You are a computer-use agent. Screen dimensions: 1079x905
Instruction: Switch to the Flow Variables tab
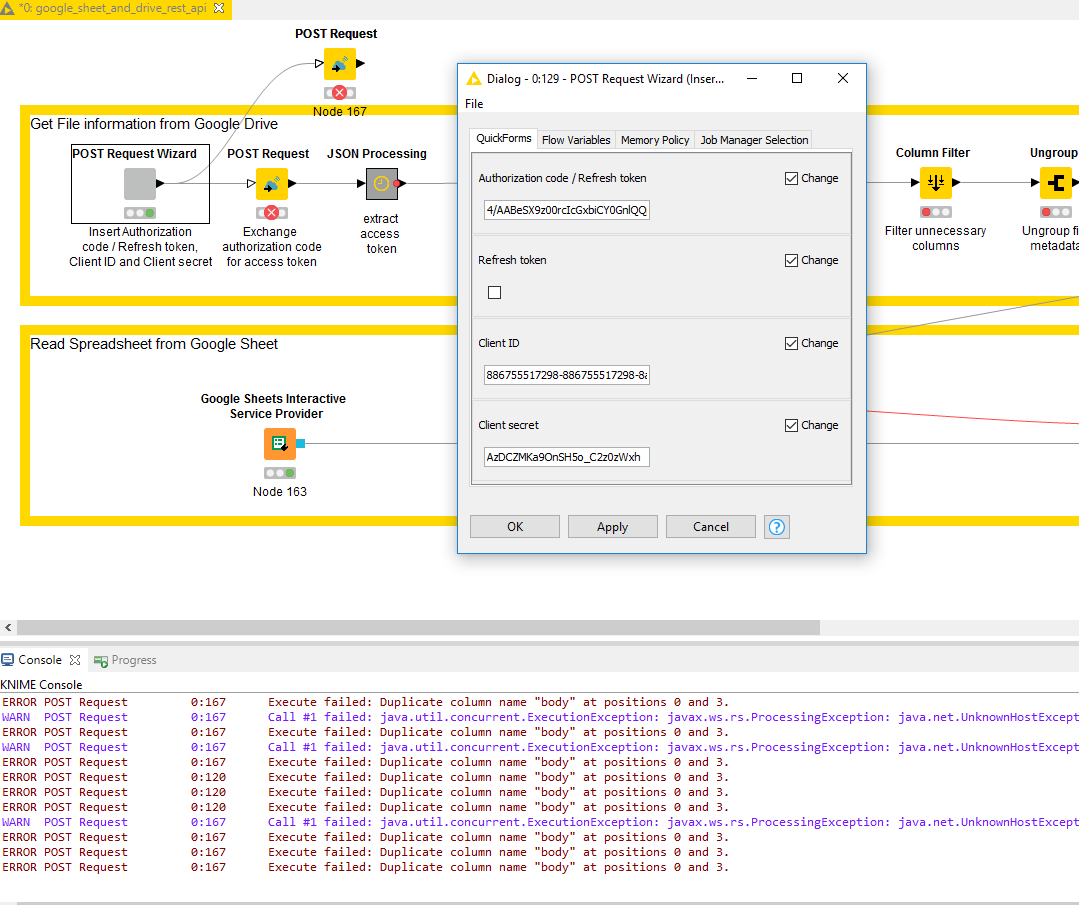point(576,140)
